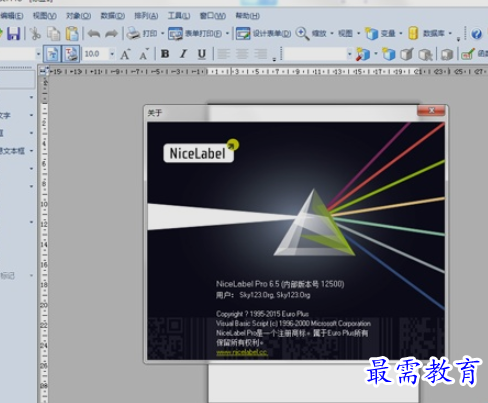Toggle underline formatting

201,54
